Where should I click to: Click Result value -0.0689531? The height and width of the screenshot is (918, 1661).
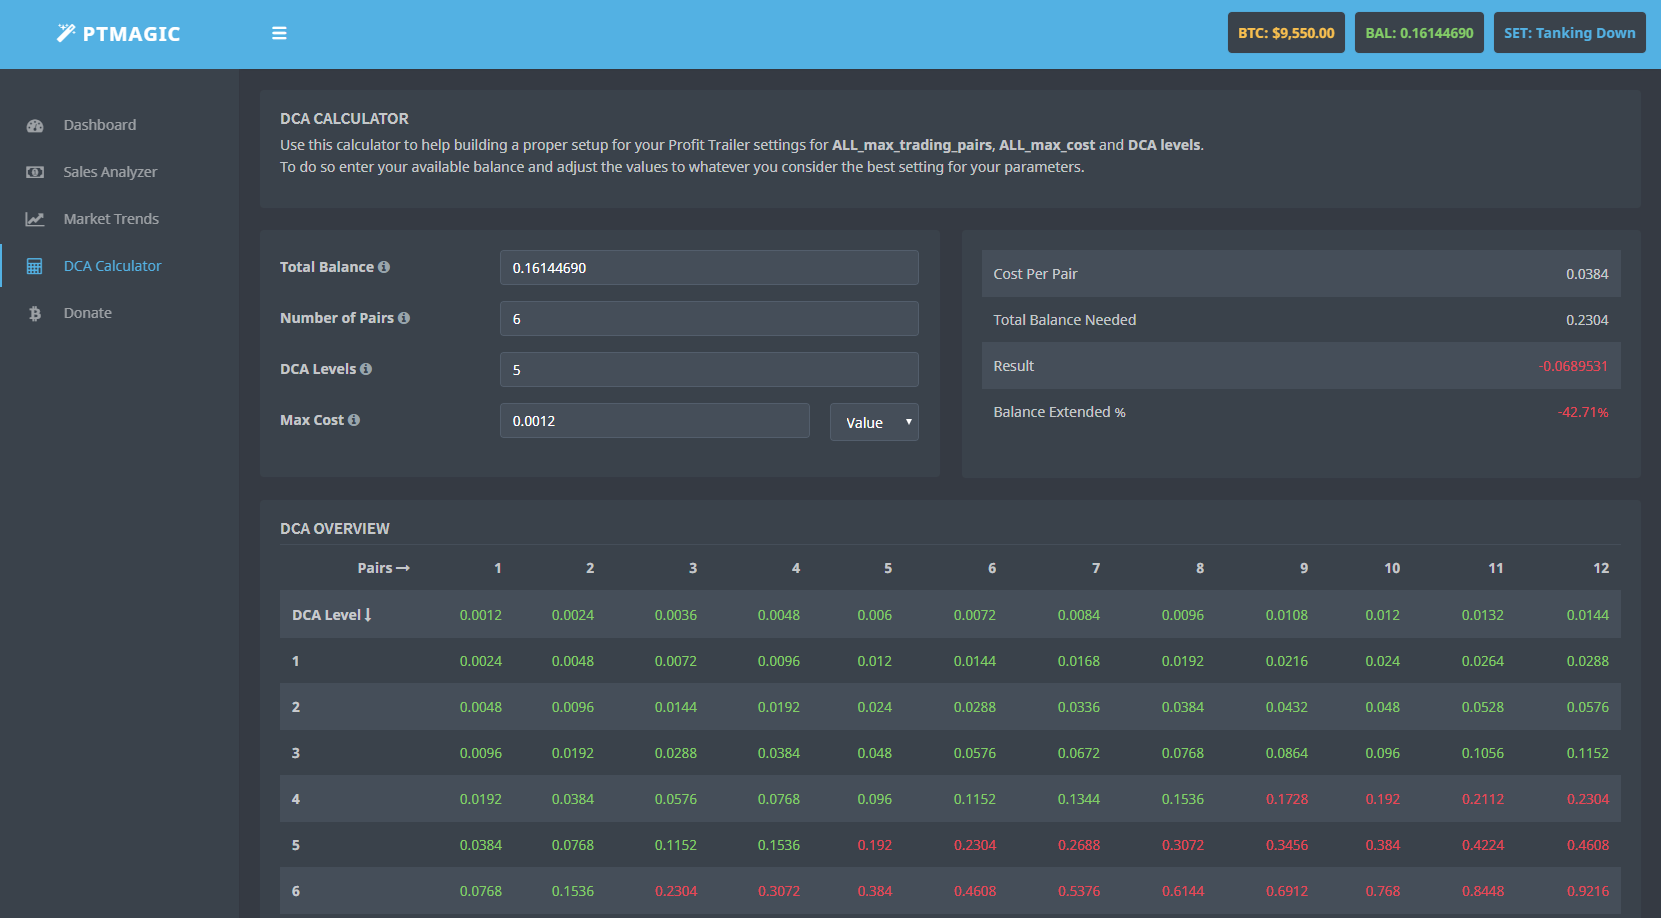coord(1574,366)
